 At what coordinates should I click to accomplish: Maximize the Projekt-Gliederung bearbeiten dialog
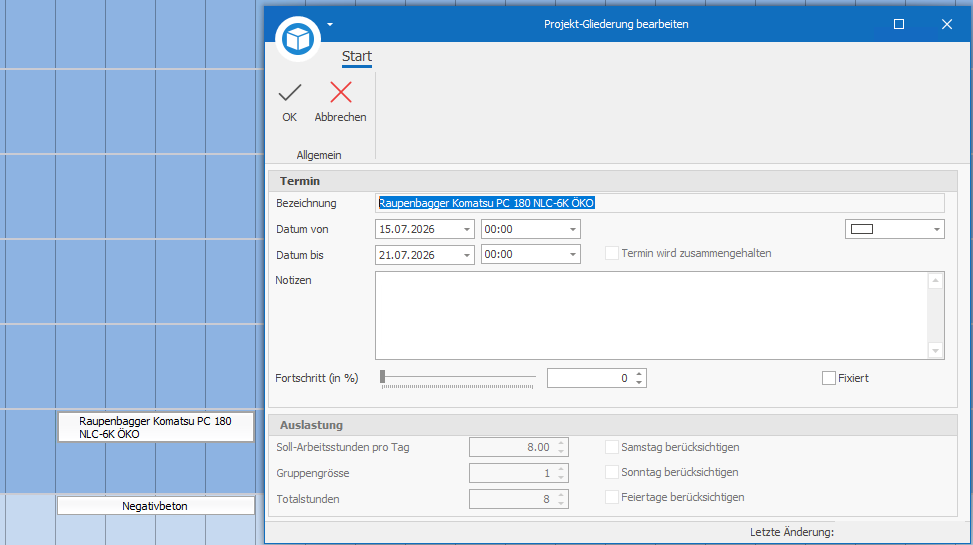(x=899, y=24)
